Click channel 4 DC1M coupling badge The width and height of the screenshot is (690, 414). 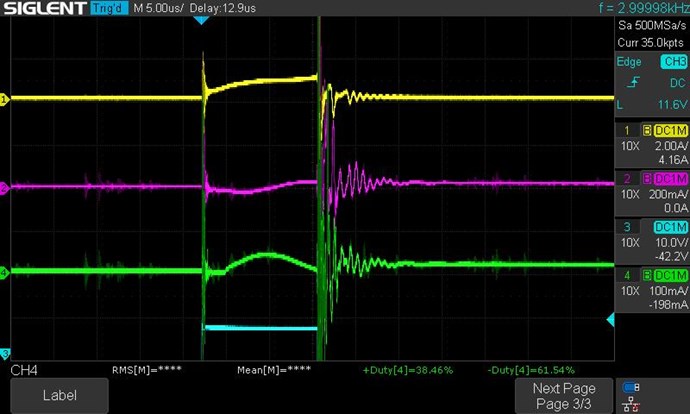[671, 275]
